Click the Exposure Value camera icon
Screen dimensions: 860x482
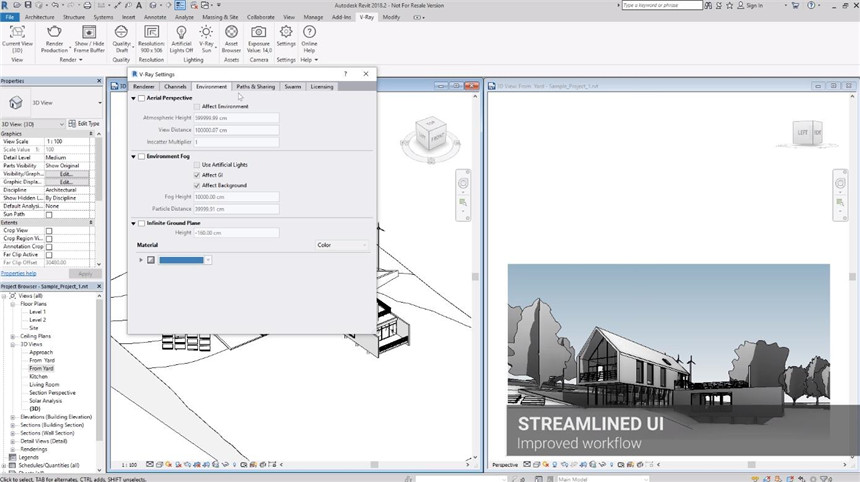click(259, 33)
